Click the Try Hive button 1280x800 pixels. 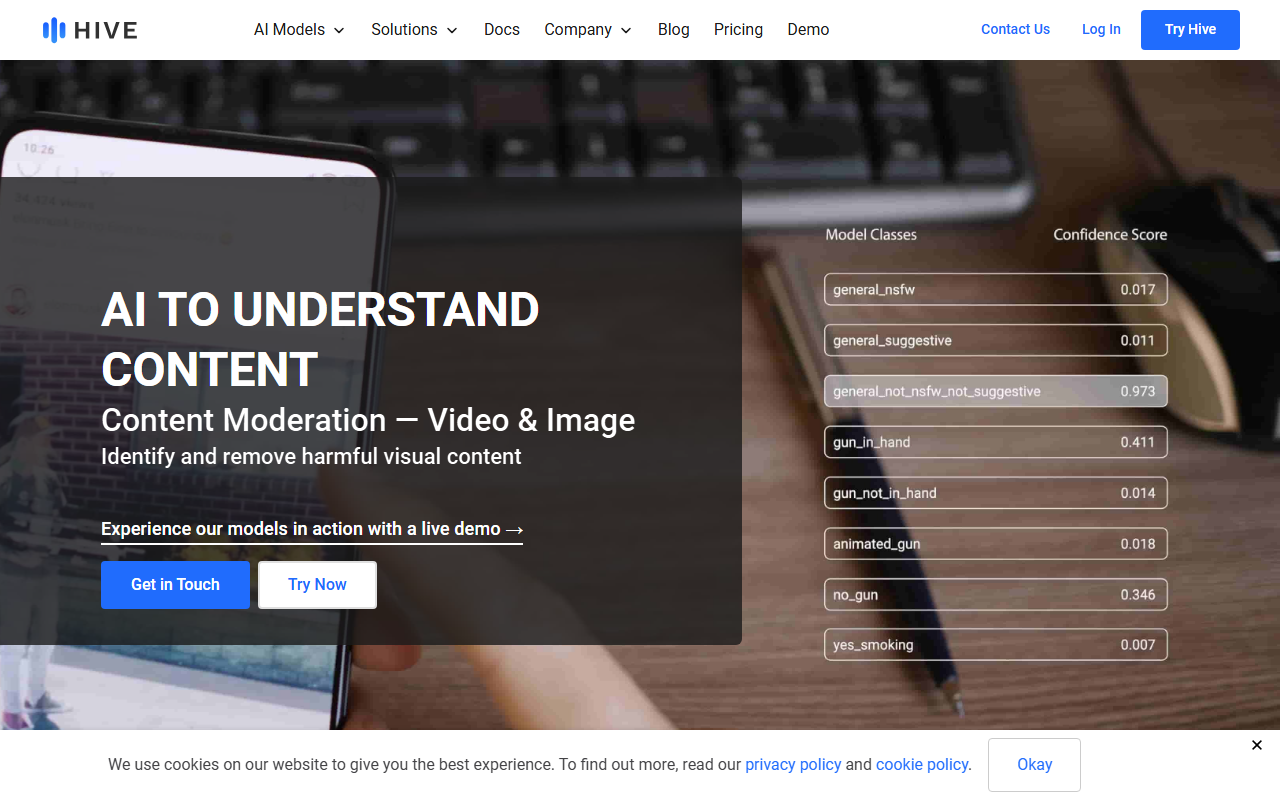1190,30
